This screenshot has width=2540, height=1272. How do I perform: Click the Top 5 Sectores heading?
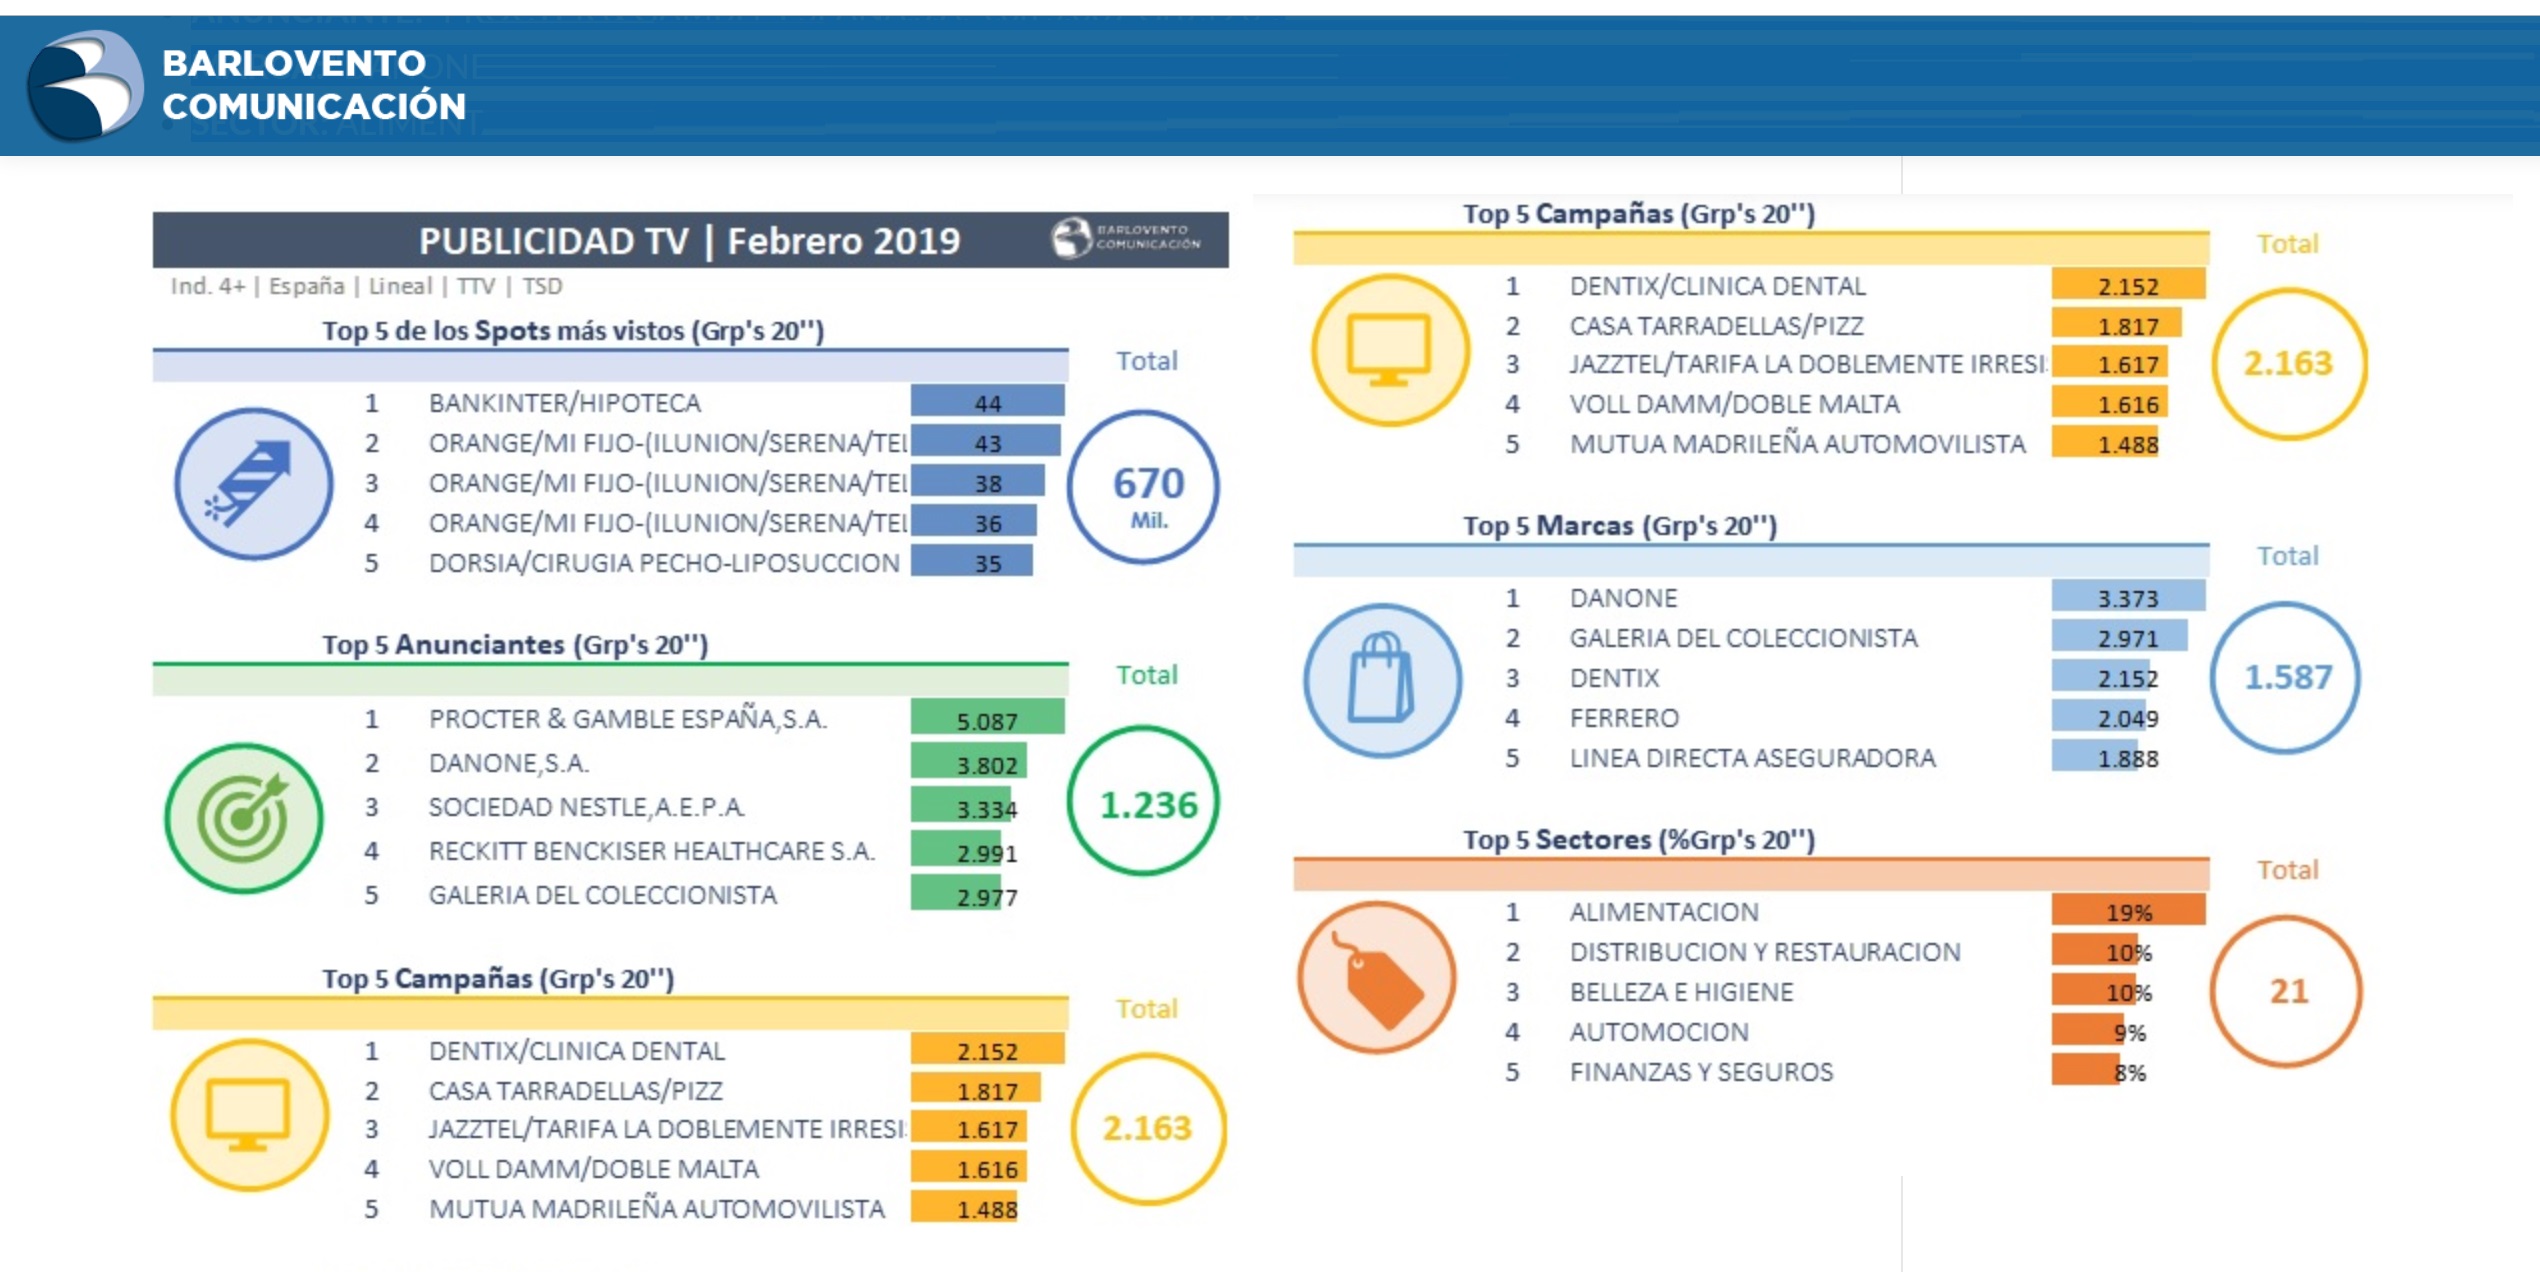click(1639, 839)
